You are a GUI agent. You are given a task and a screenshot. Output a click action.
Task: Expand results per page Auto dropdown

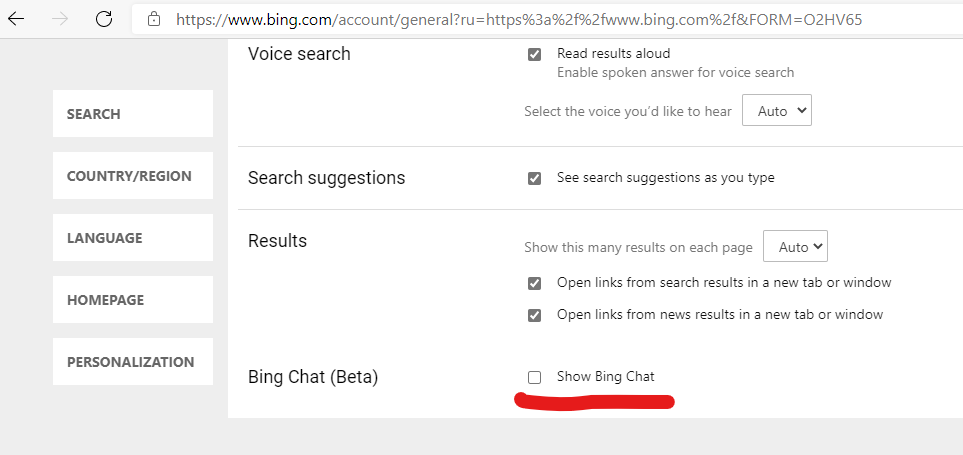[795, 246]
